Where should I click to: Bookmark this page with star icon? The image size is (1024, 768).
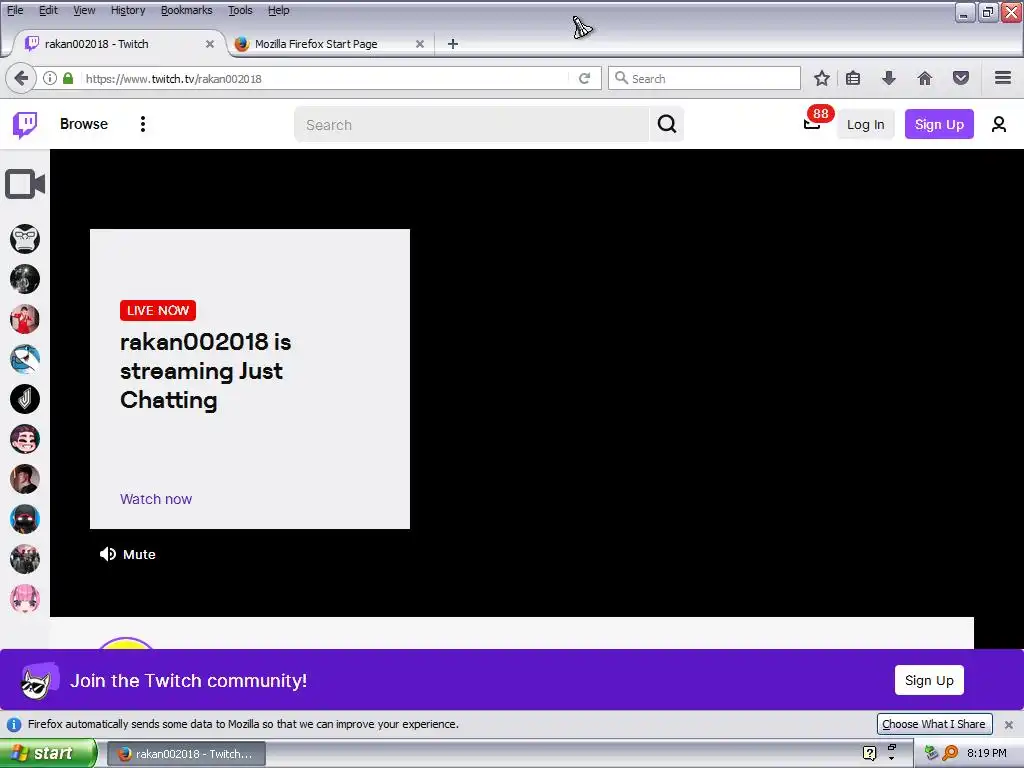click(x=822, y=78)
